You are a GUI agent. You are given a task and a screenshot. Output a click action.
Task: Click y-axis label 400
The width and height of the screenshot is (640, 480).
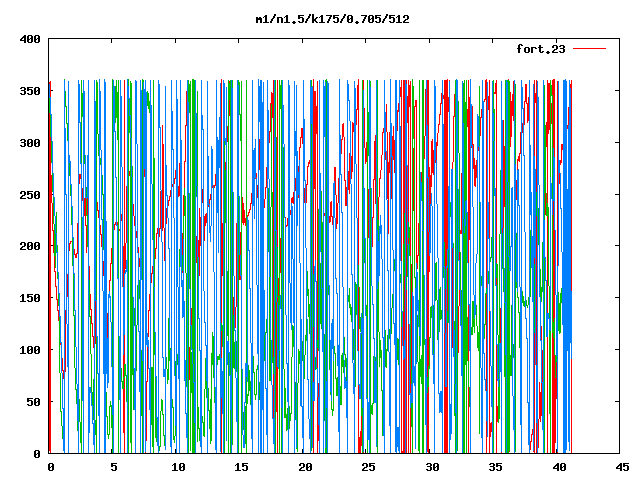pyautogui.click(x=30, y=39)
